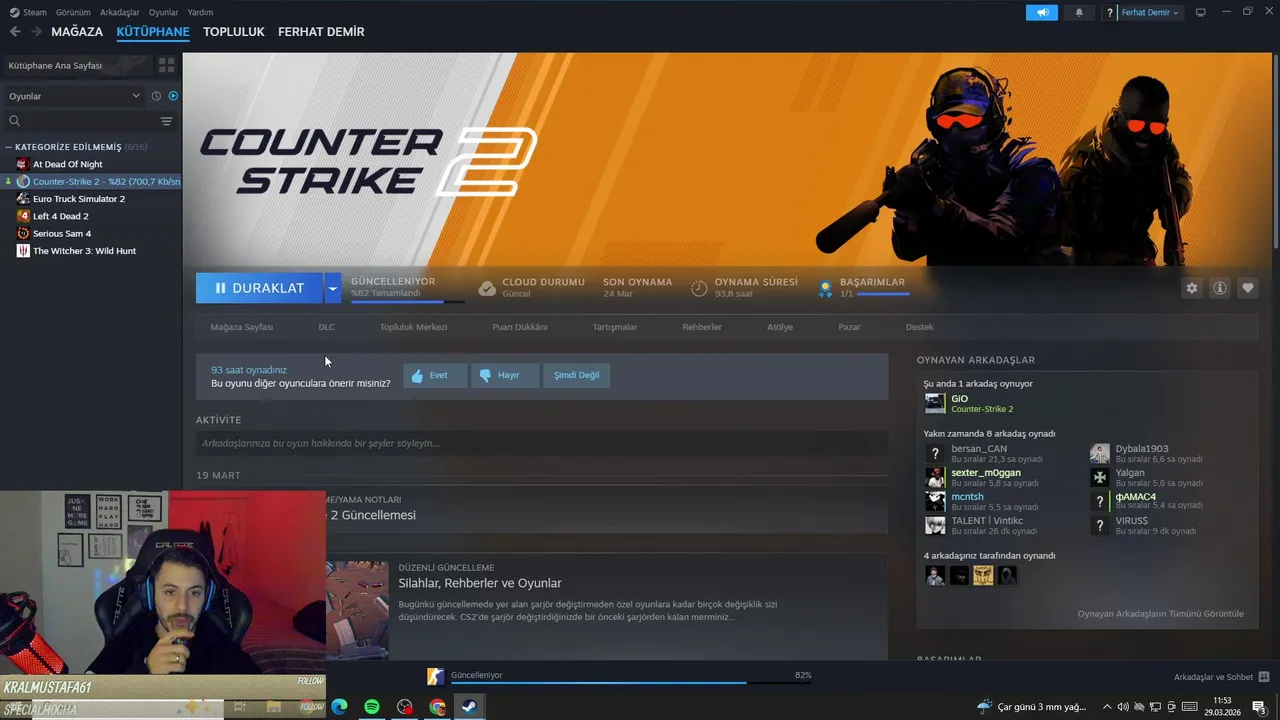The image size is (1280, 720).
Task: Pause the download with Duraklat
Action: tap(259, 288)
